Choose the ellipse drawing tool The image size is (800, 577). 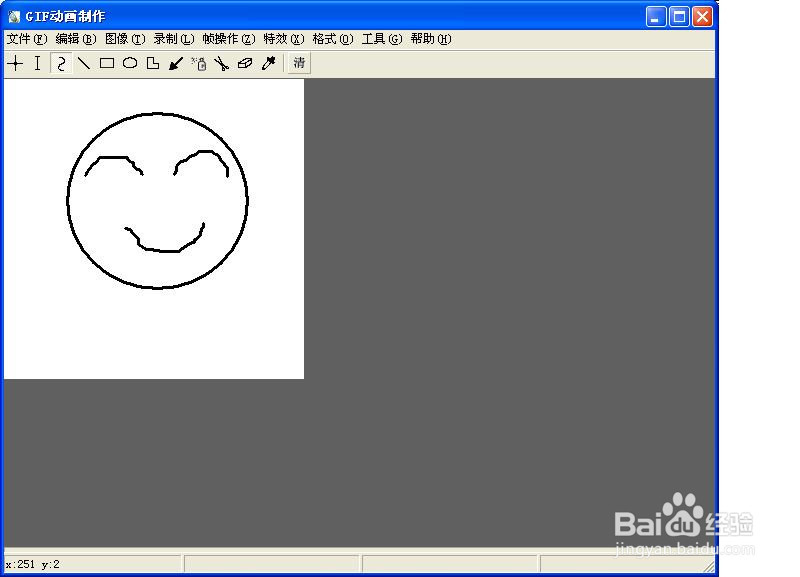click(x=130, y=63)
